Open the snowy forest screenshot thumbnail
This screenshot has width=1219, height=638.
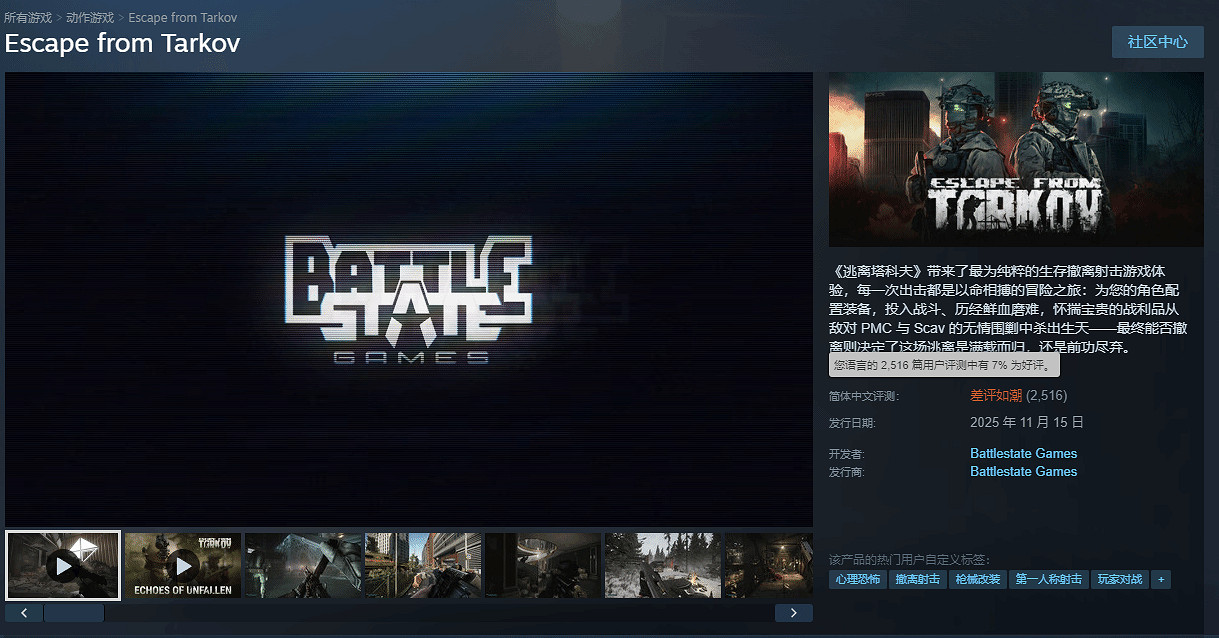pyautogui.click(x=662, y=566)
